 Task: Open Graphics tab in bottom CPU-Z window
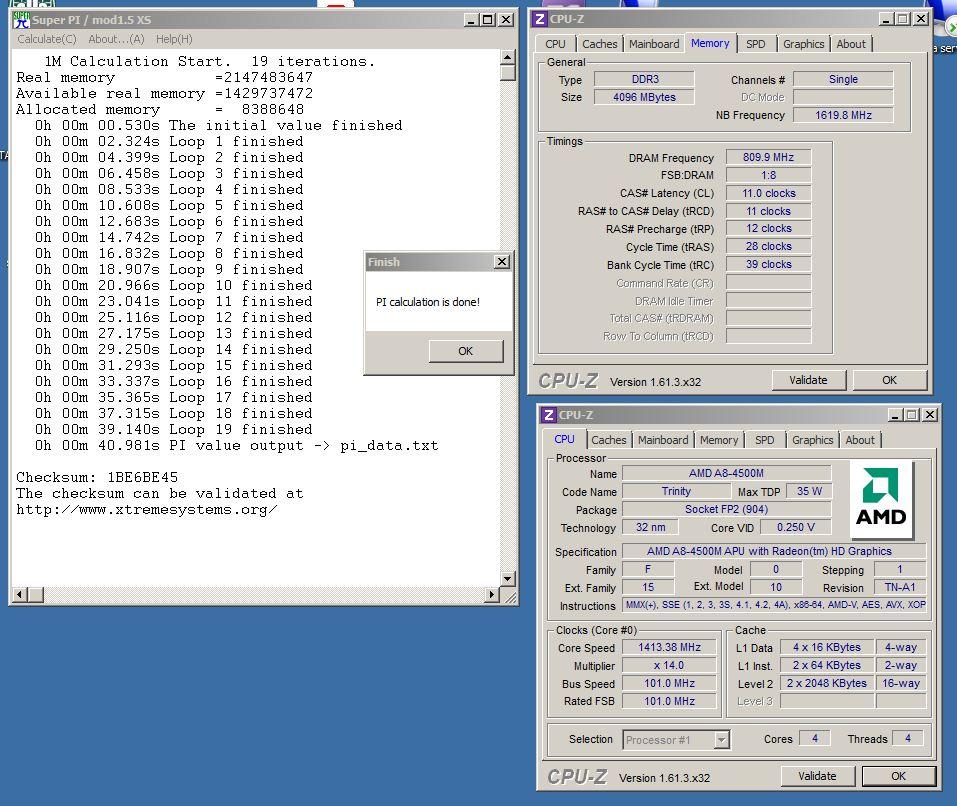pyautogui.click(x=812, y=440)
